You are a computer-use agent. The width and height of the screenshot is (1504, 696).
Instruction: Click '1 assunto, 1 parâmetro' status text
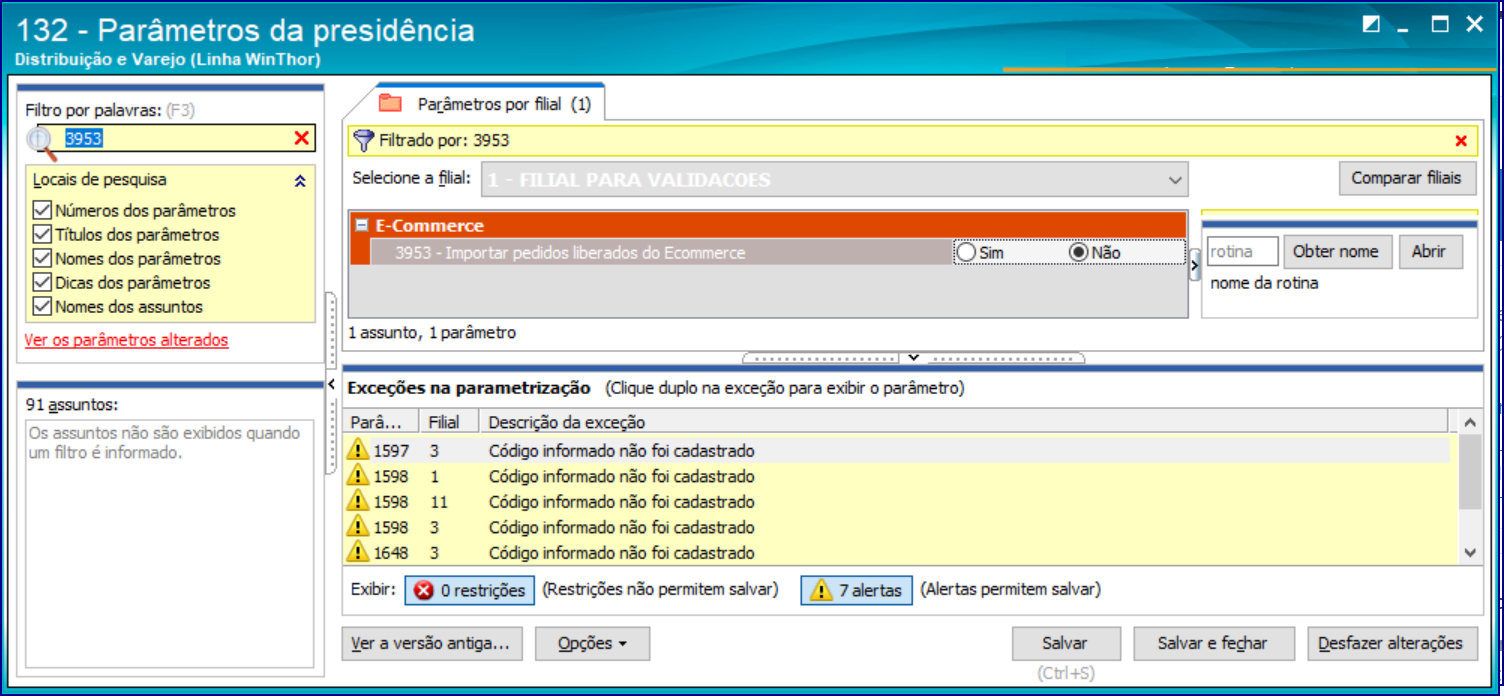click(432, 333)
